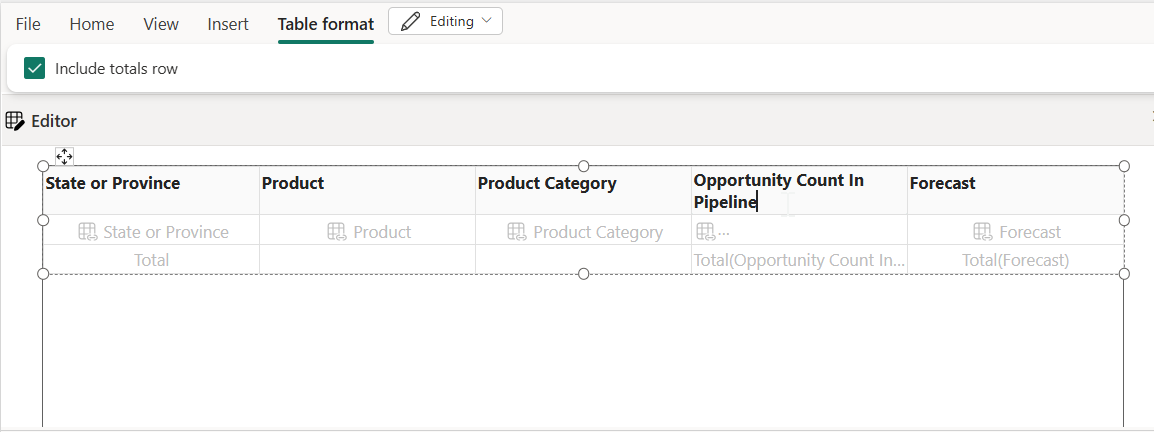Viewport: 1154px width, 432px height.
Task: Click the Product data field icon
Action: point(337,232)
